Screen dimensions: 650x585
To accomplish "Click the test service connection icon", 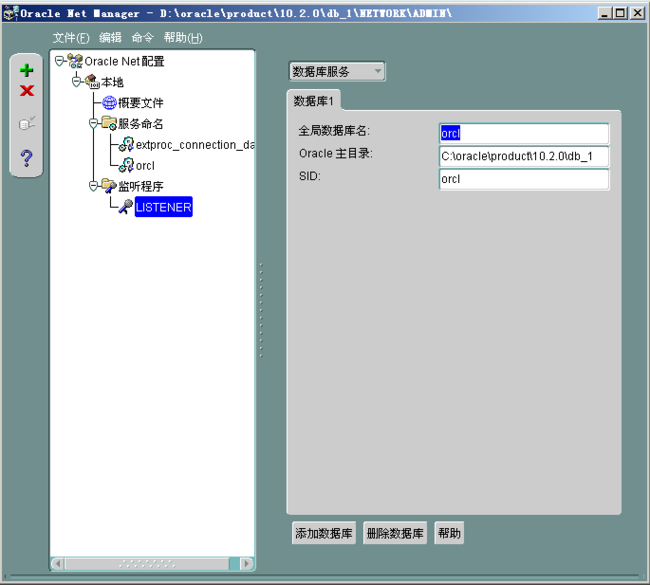I will [x=27, y=123].
